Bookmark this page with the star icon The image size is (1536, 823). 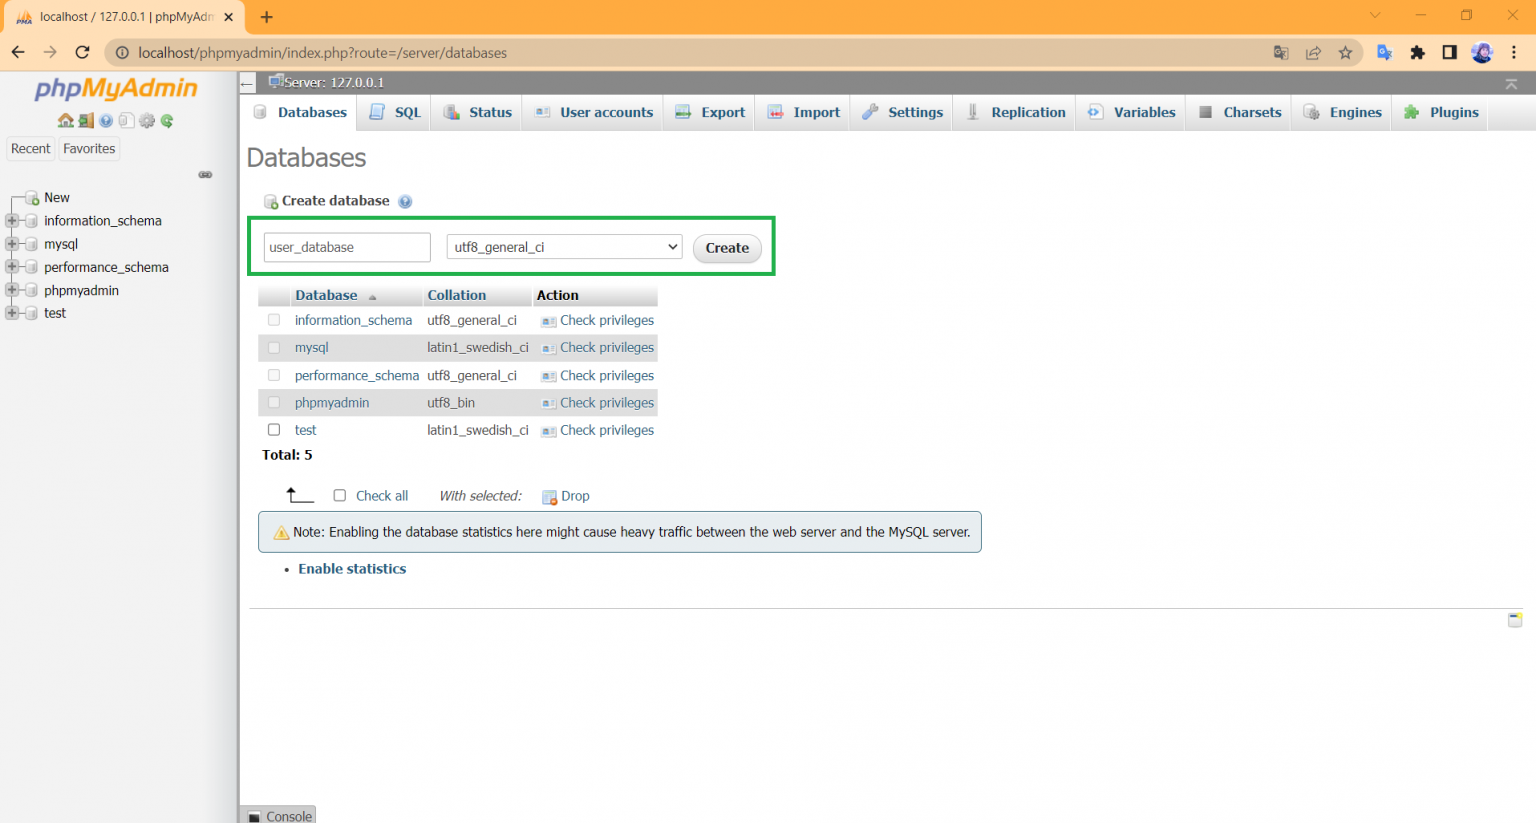point(1345,53)
